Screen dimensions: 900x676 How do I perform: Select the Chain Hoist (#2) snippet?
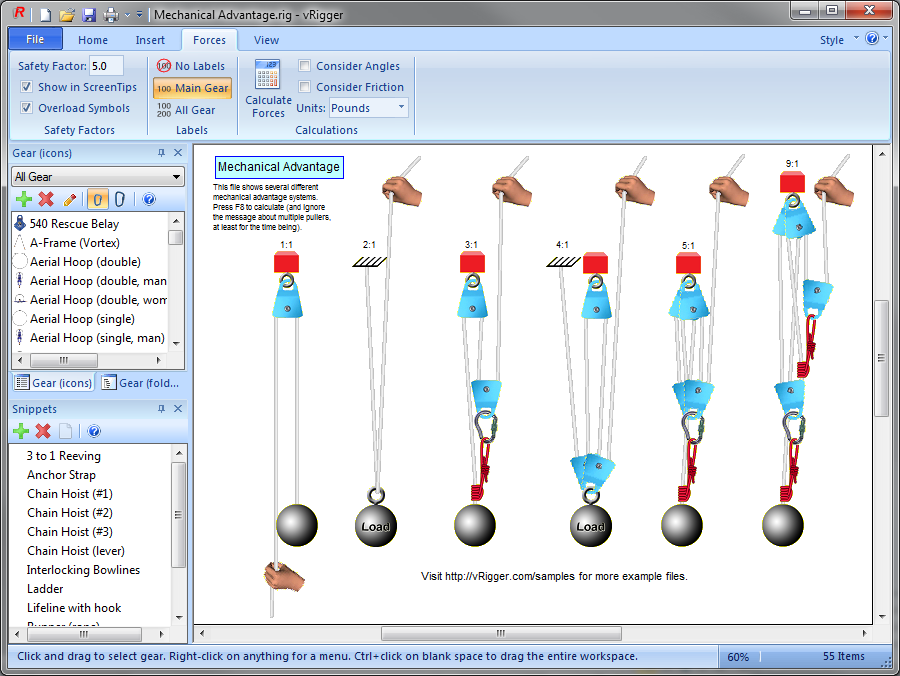point(70,512)
